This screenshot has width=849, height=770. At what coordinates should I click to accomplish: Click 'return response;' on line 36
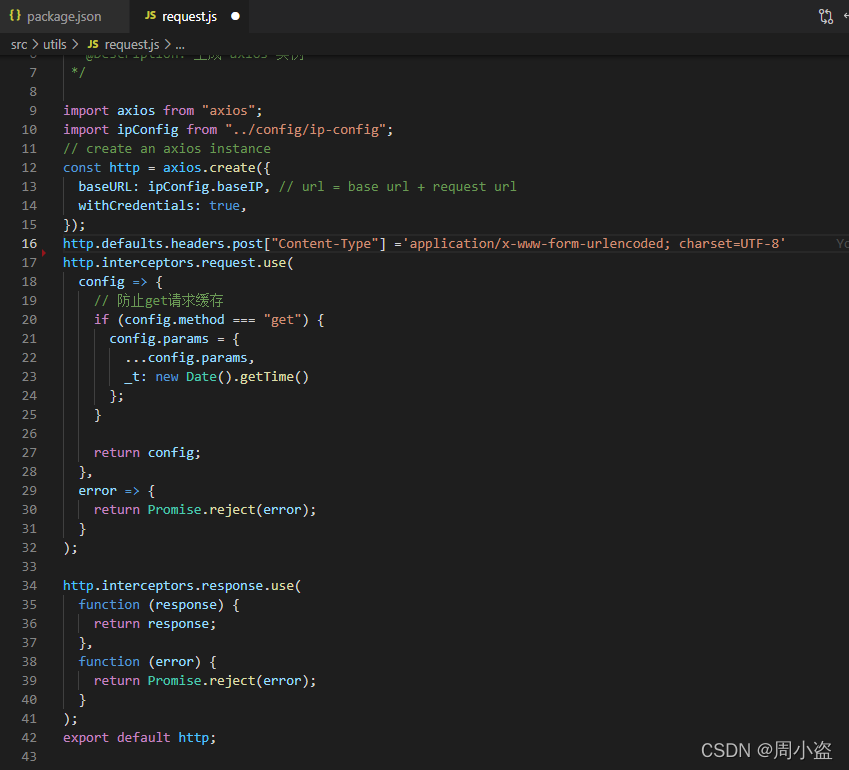pyautogui.click(x=155, y=624)
